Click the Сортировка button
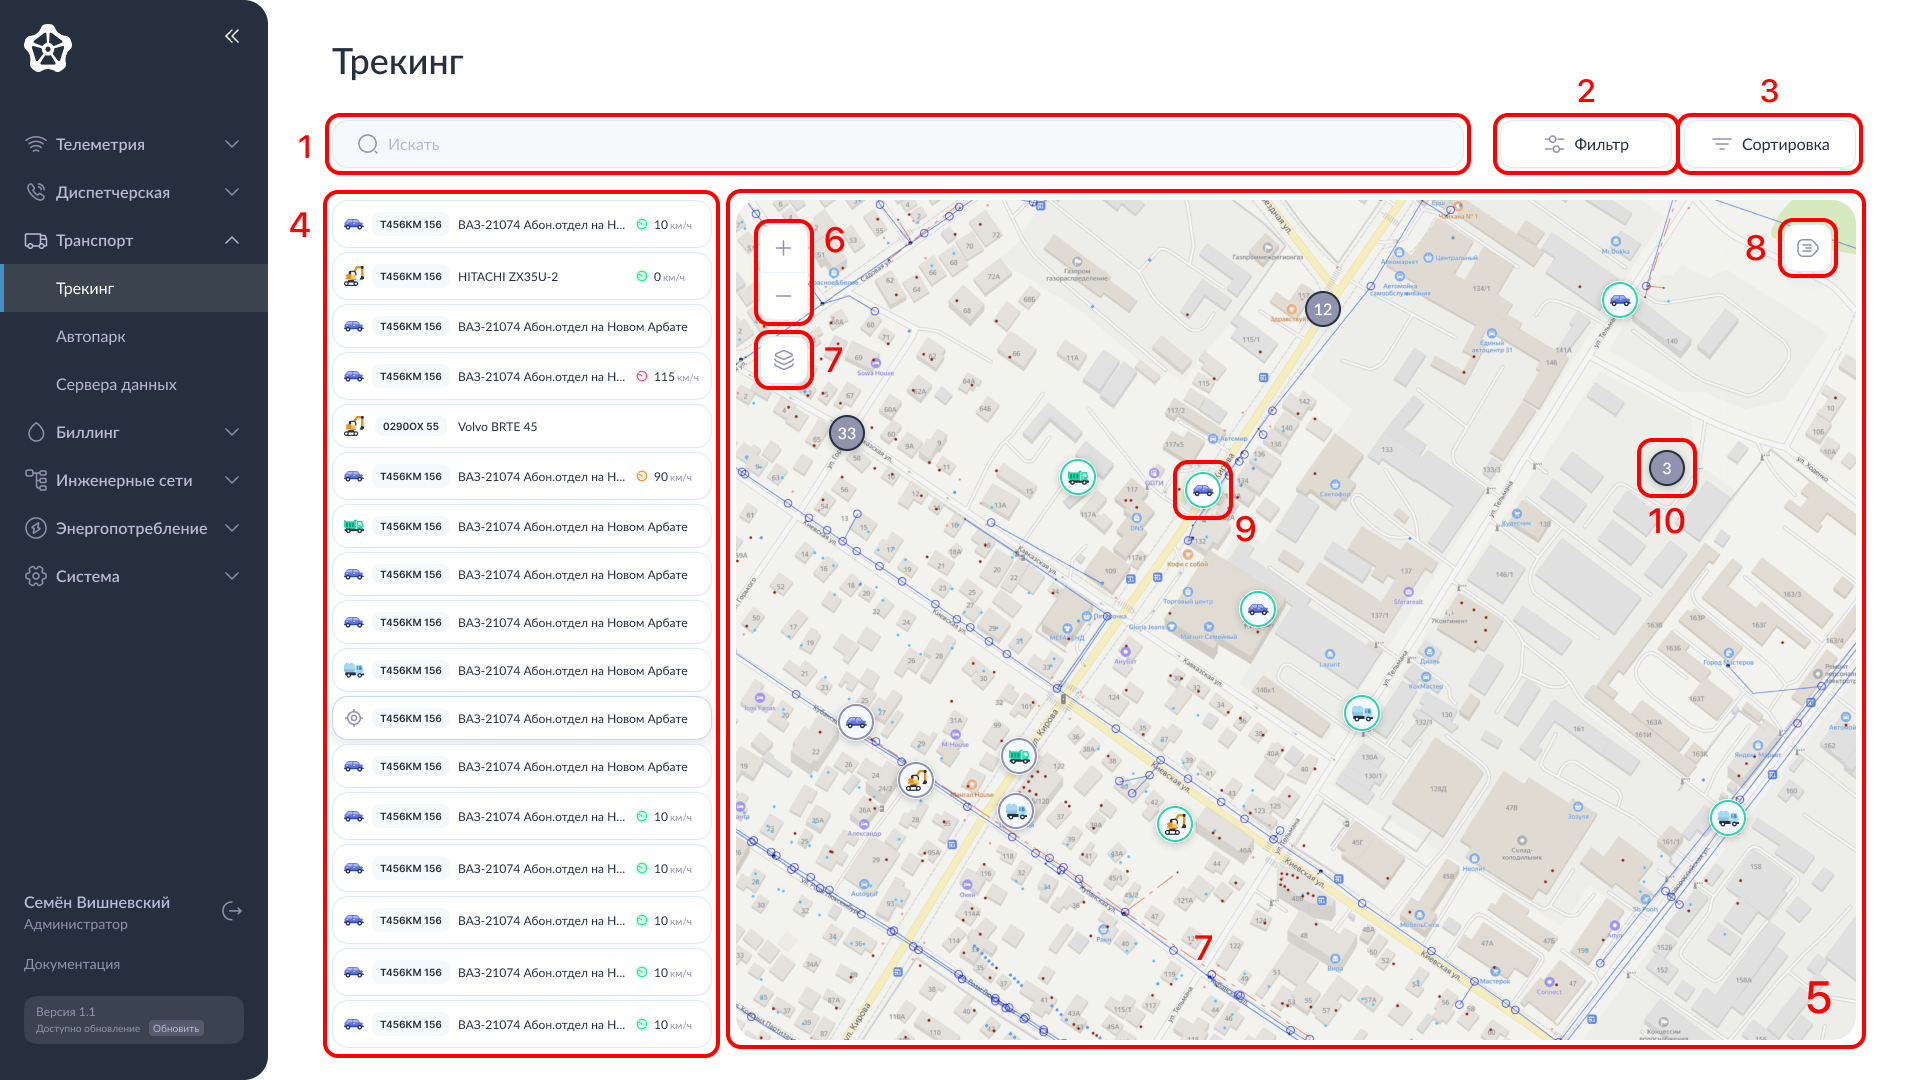 pyautogui.click(x=1770, y=144)
